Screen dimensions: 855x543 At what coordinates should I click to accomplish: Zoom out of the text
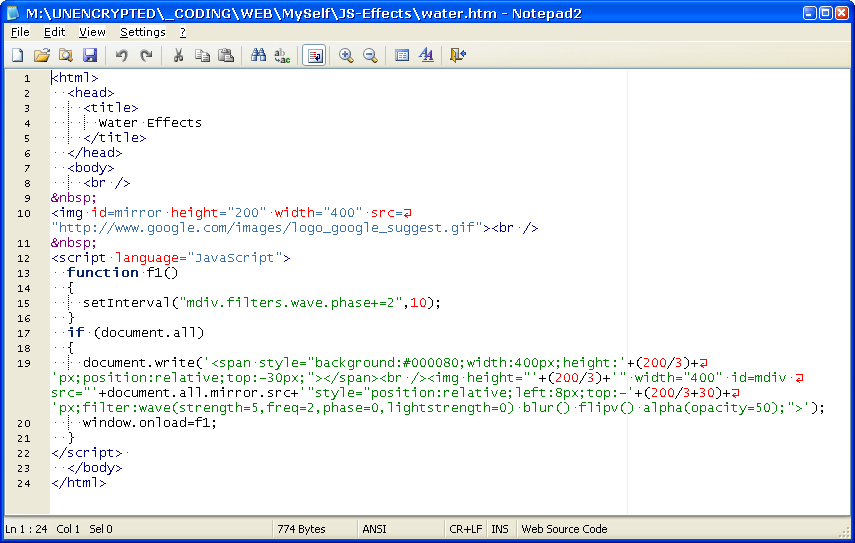(370, 55)
